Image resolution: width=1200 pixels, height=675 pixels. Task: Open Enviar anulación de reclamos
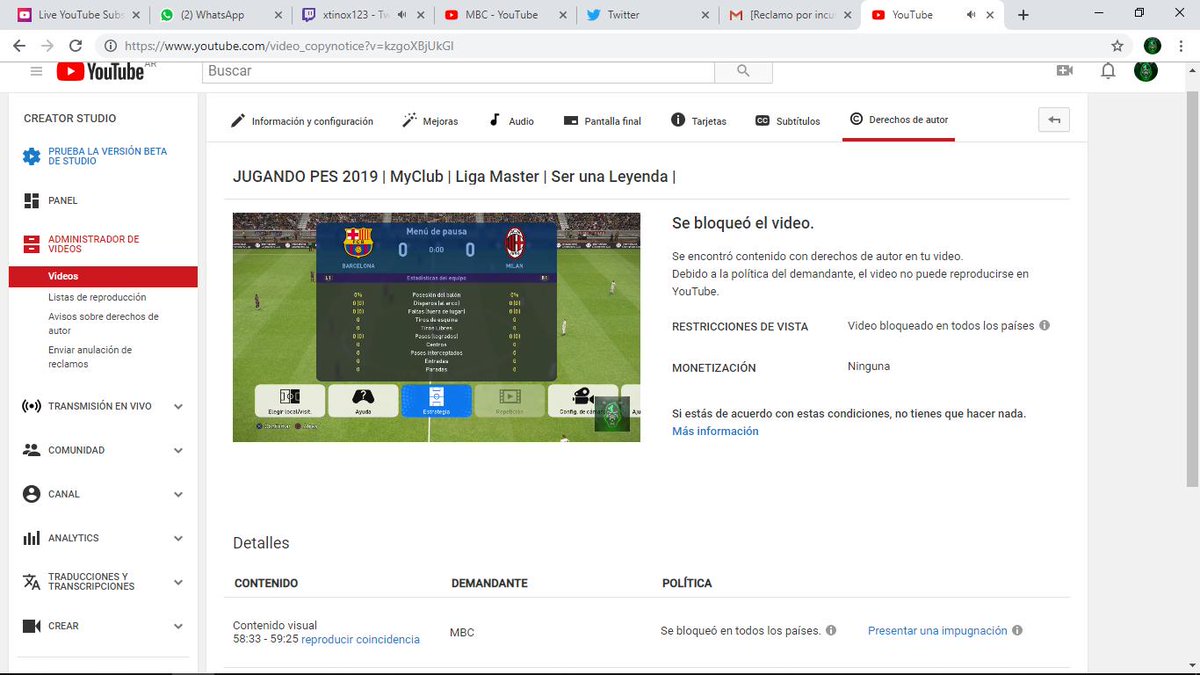[90, 357]
